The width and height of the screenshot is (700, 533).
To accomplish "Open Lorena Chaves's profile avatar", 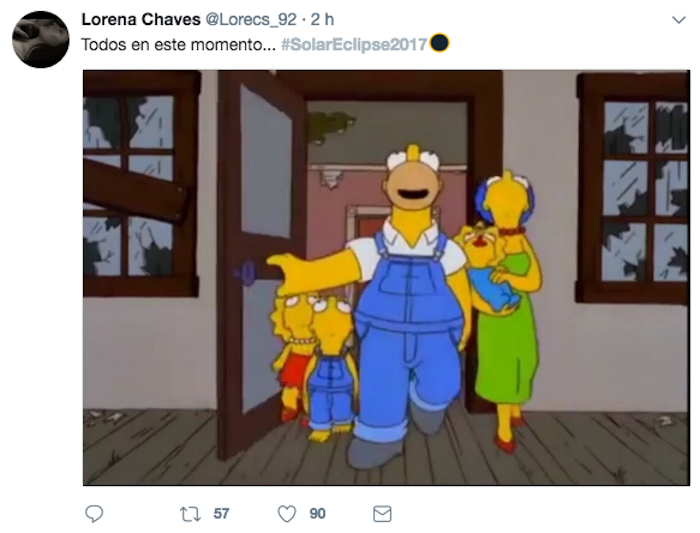I will (41, 39).
